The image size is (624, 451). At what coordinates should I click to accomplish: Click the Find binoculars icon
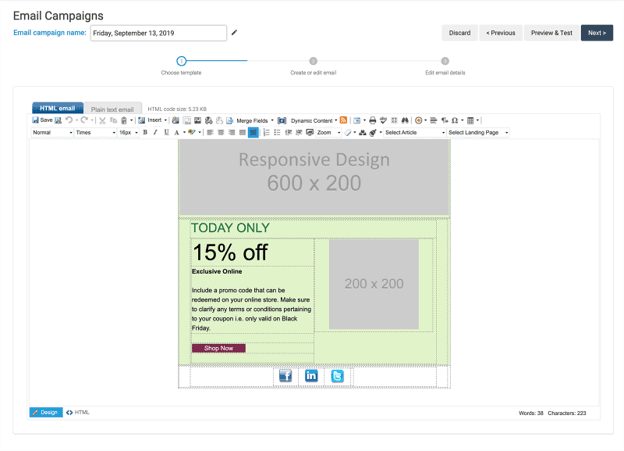[x=405, y=120]
